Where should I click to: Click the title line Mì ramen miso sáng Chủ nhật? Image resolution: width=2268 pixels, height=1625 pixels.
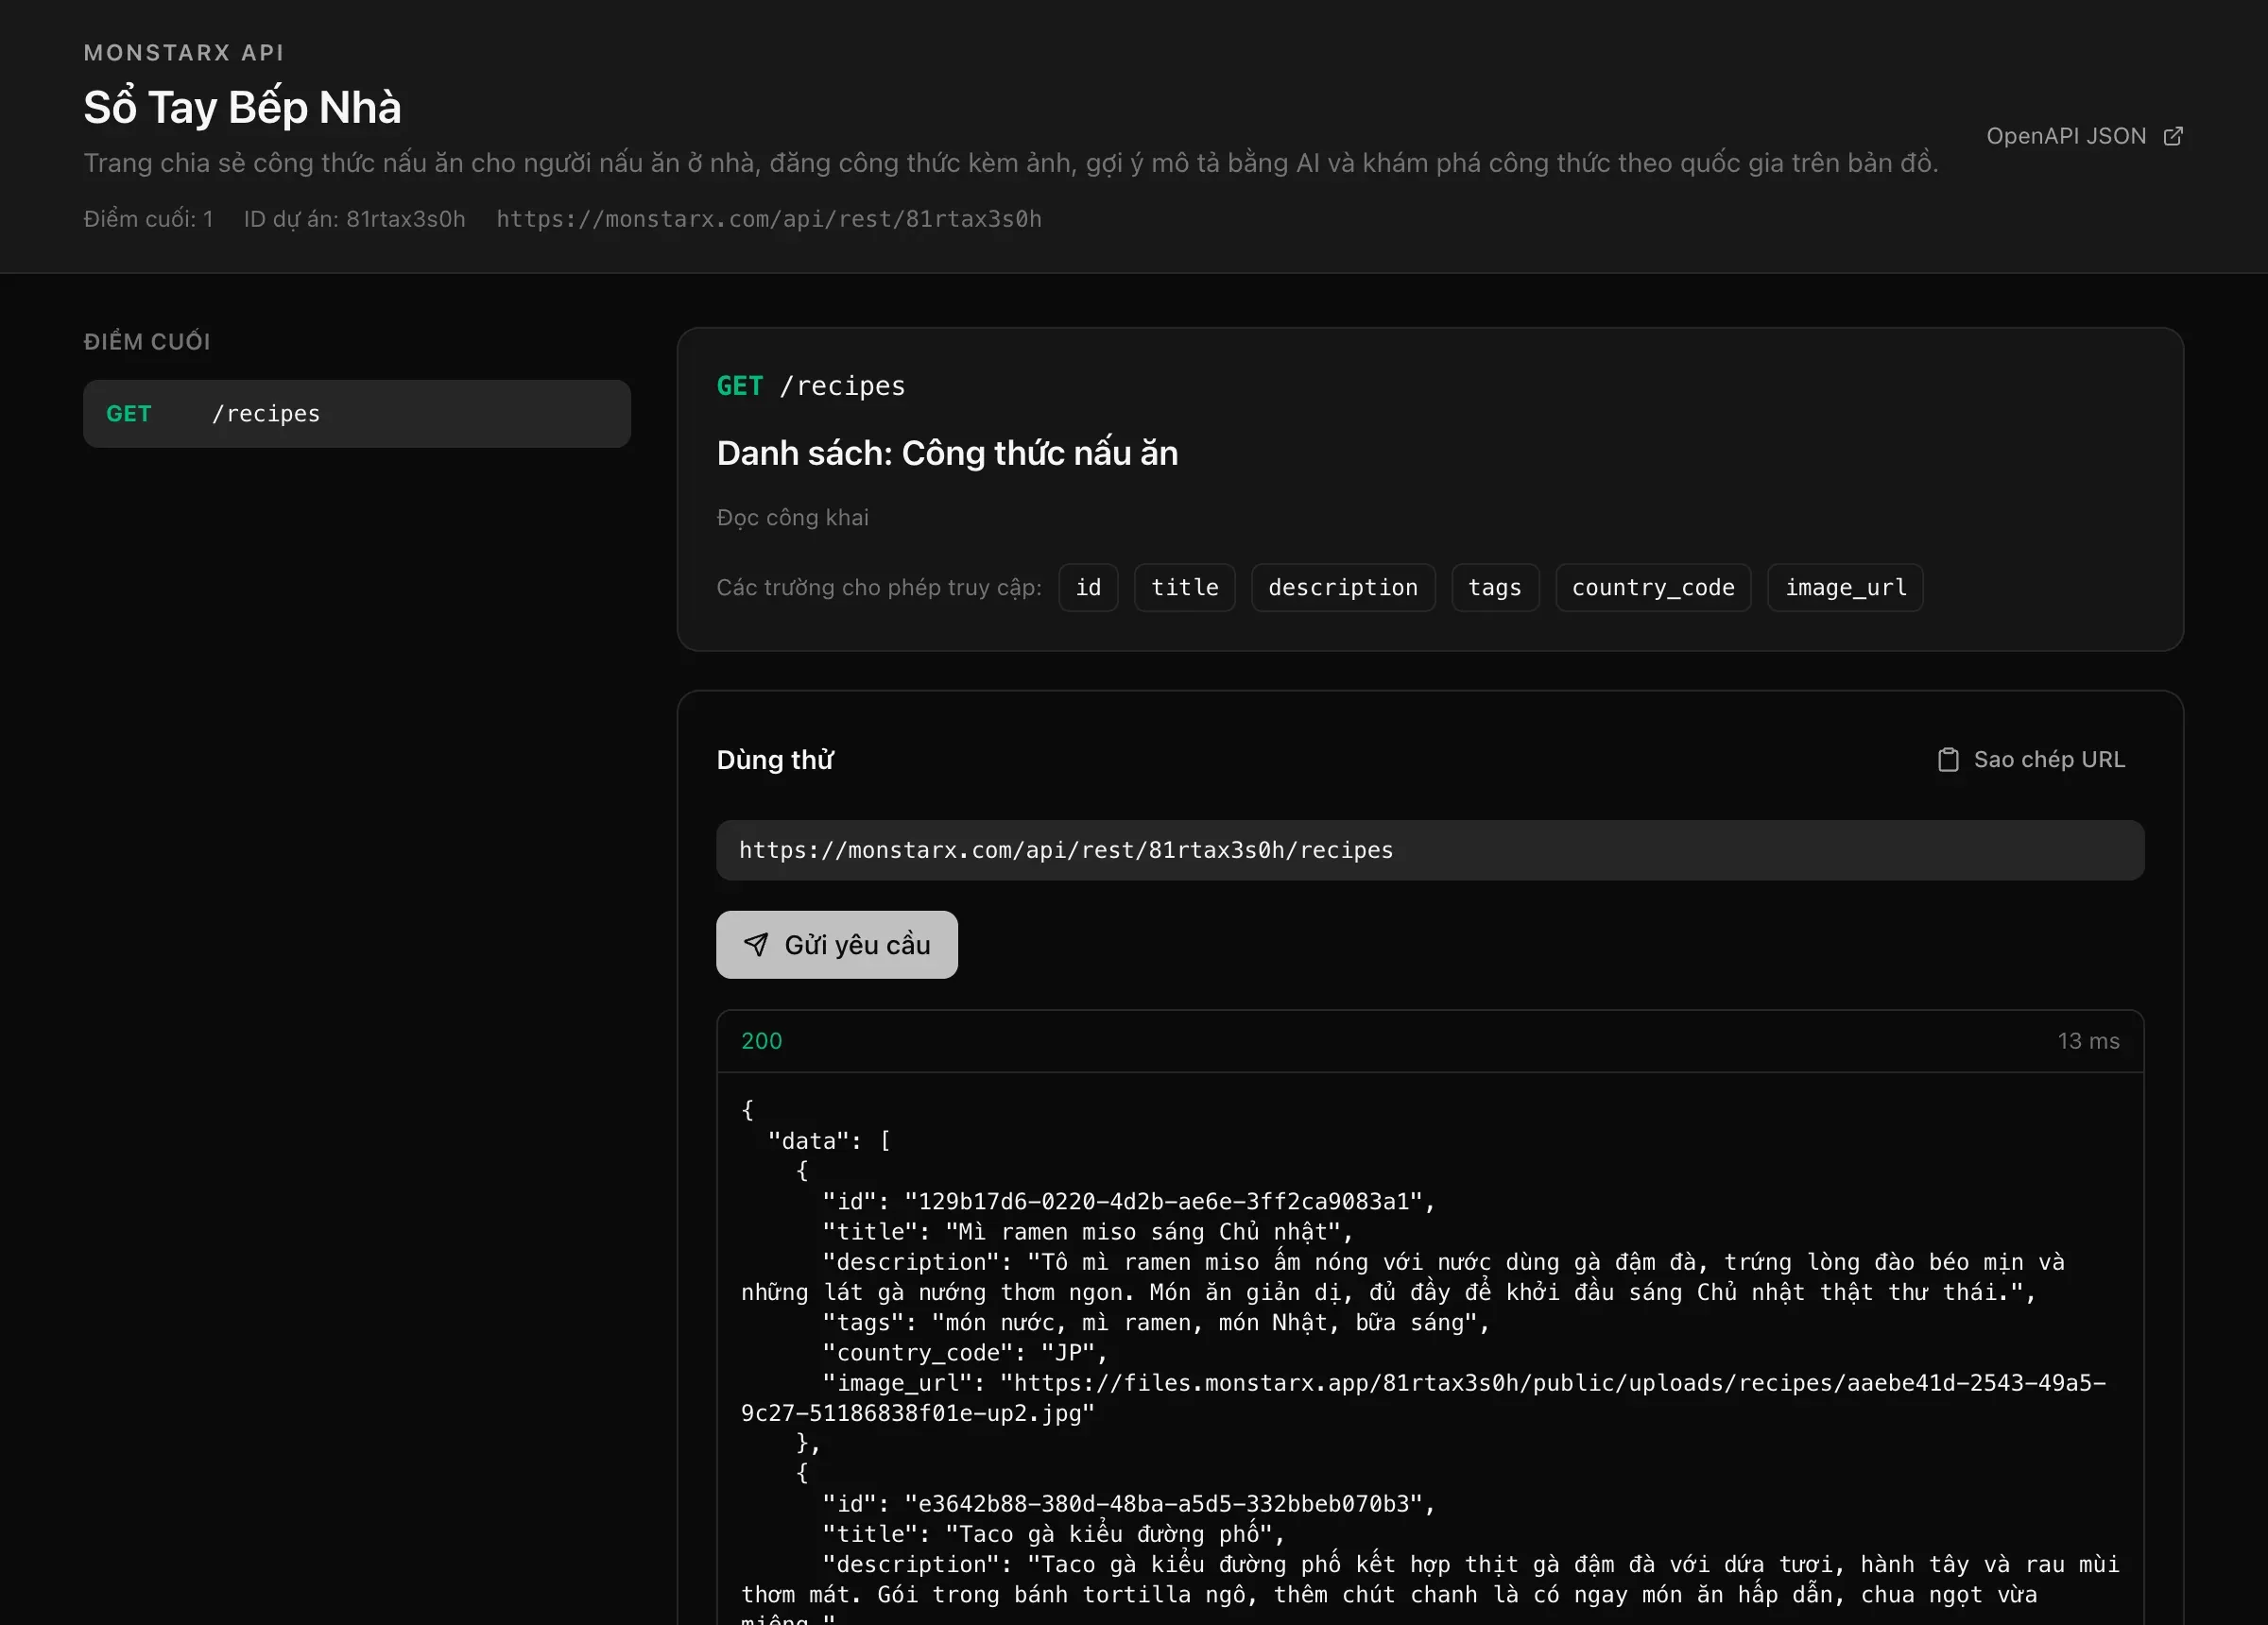(x=1088, y=1232)
